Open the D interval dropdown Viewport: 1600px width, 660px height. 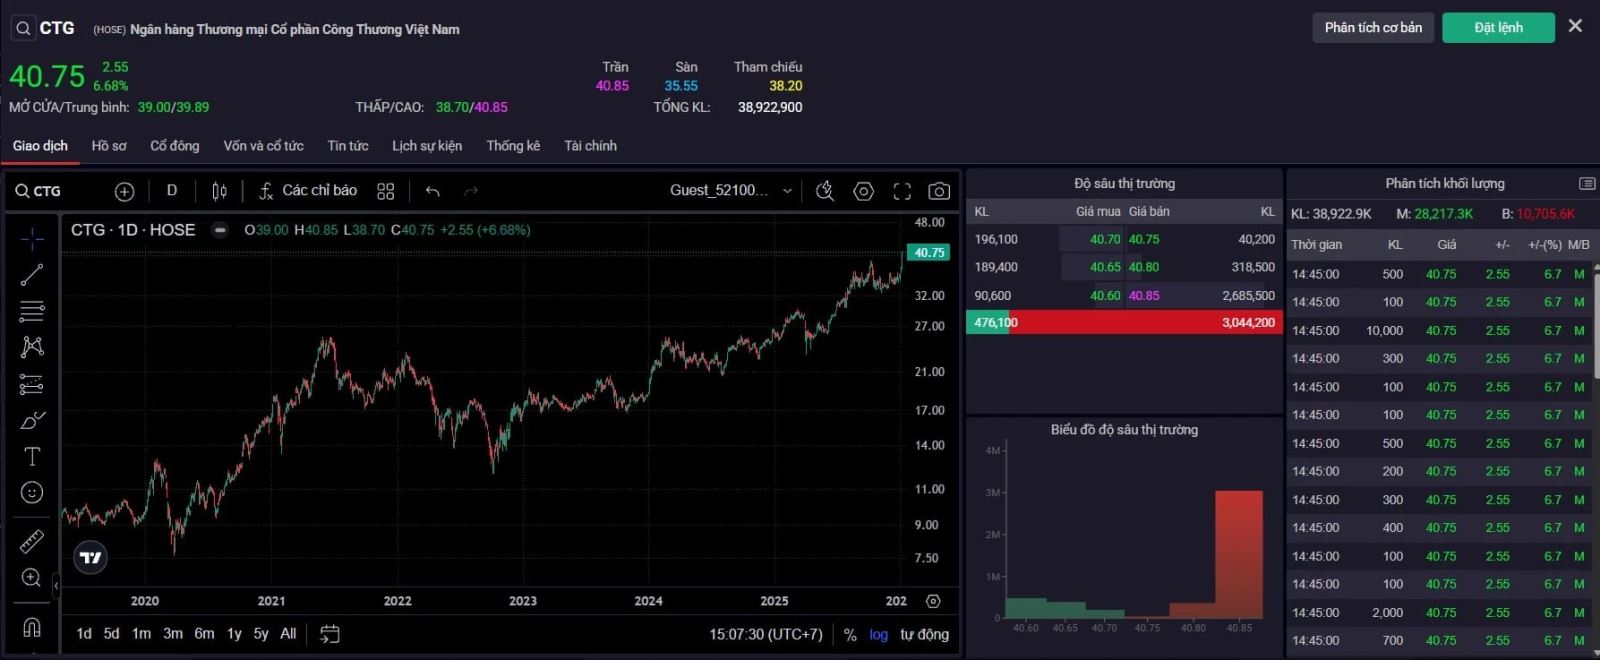click(172, 190)
